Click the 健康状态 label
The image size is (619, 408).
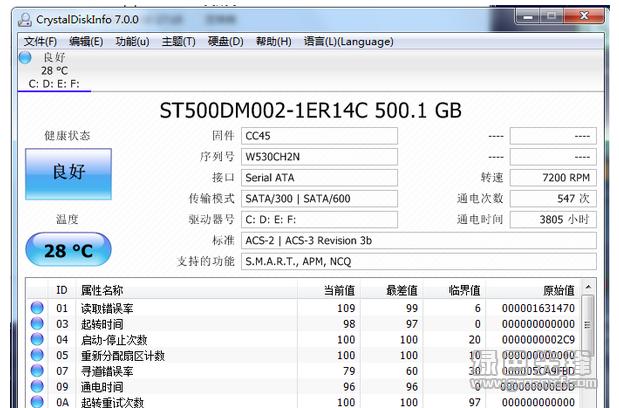(67, 136)
